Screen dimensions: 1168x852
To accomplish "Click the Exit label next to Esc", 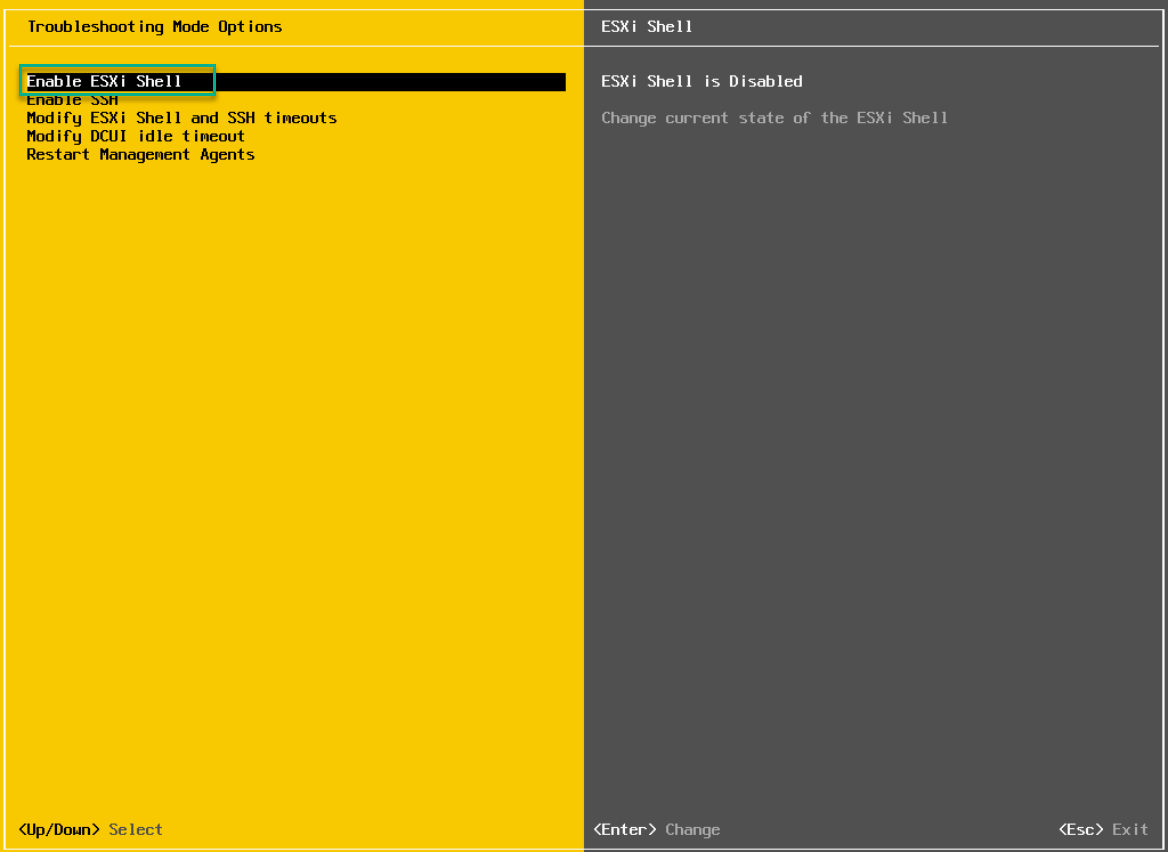I will click(x=1130, y=829).
